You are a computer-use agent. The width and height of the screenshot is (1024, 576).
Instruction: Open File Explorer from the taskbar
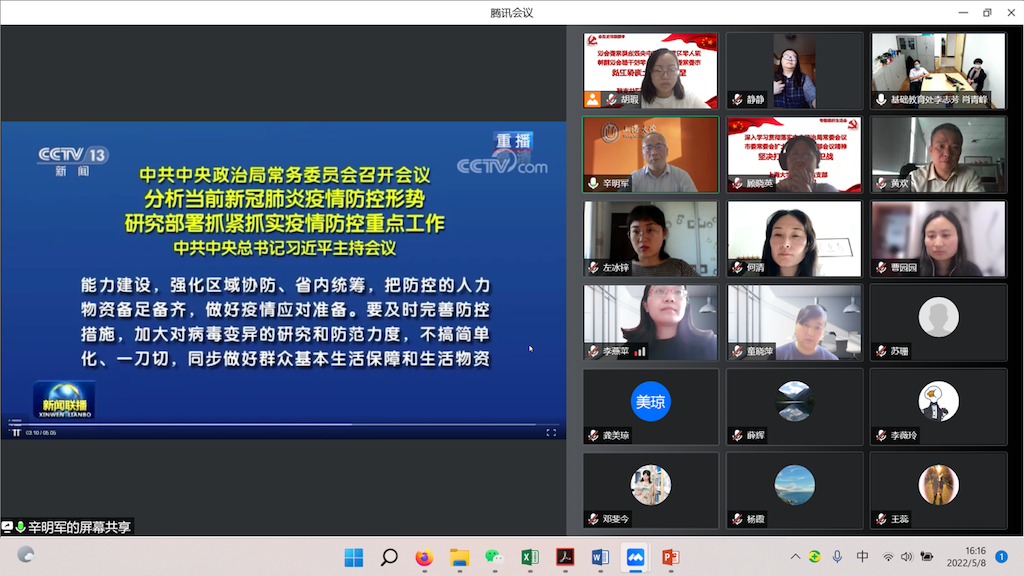click(459, 557)
